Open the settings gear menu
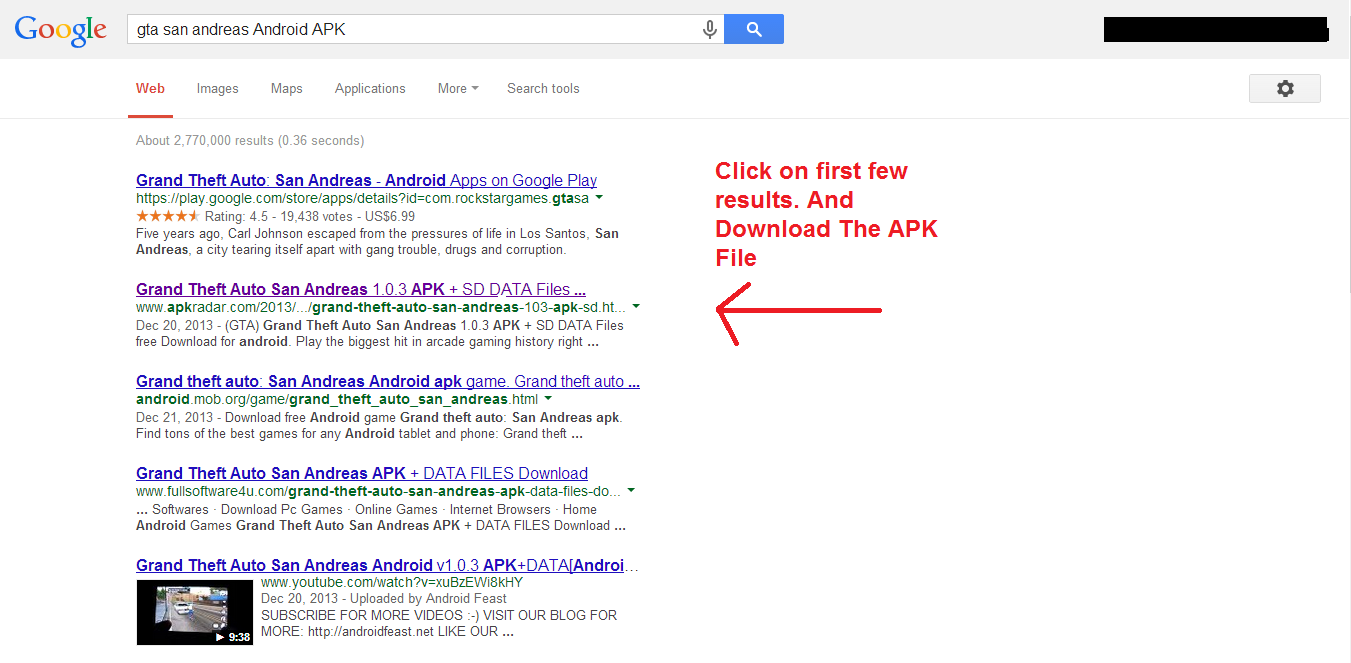 pos(1285,88)
